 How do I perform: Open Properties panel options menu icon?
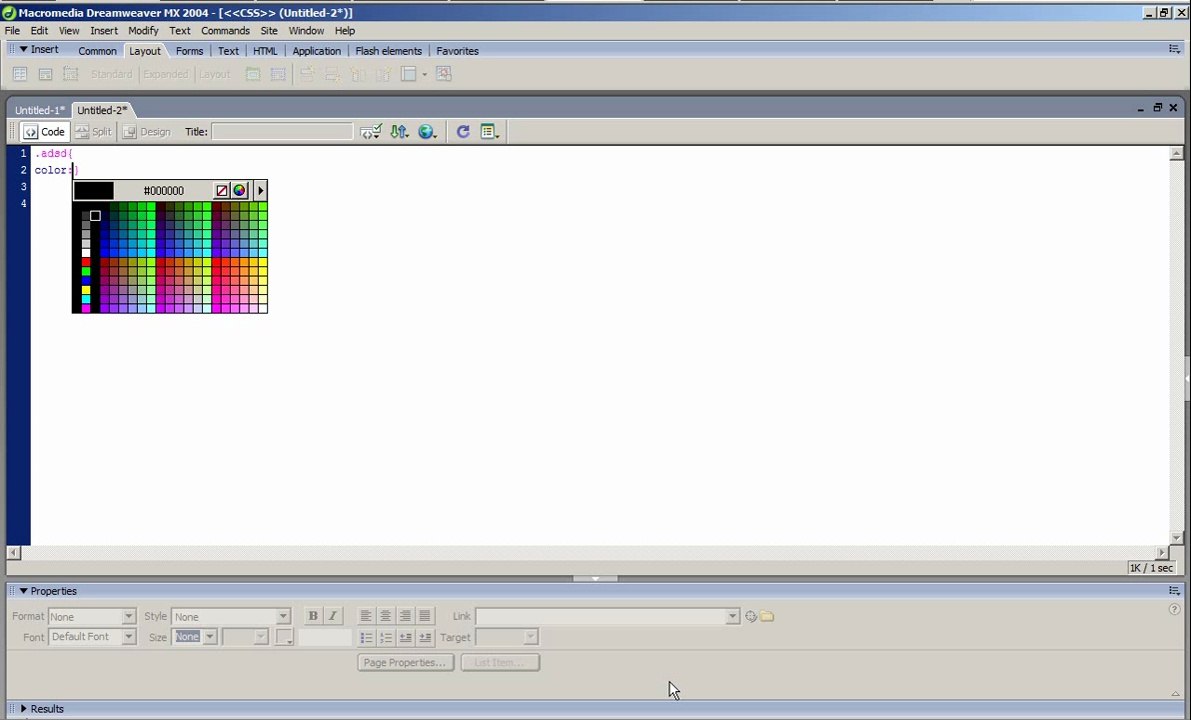(x=1174, y=590)
